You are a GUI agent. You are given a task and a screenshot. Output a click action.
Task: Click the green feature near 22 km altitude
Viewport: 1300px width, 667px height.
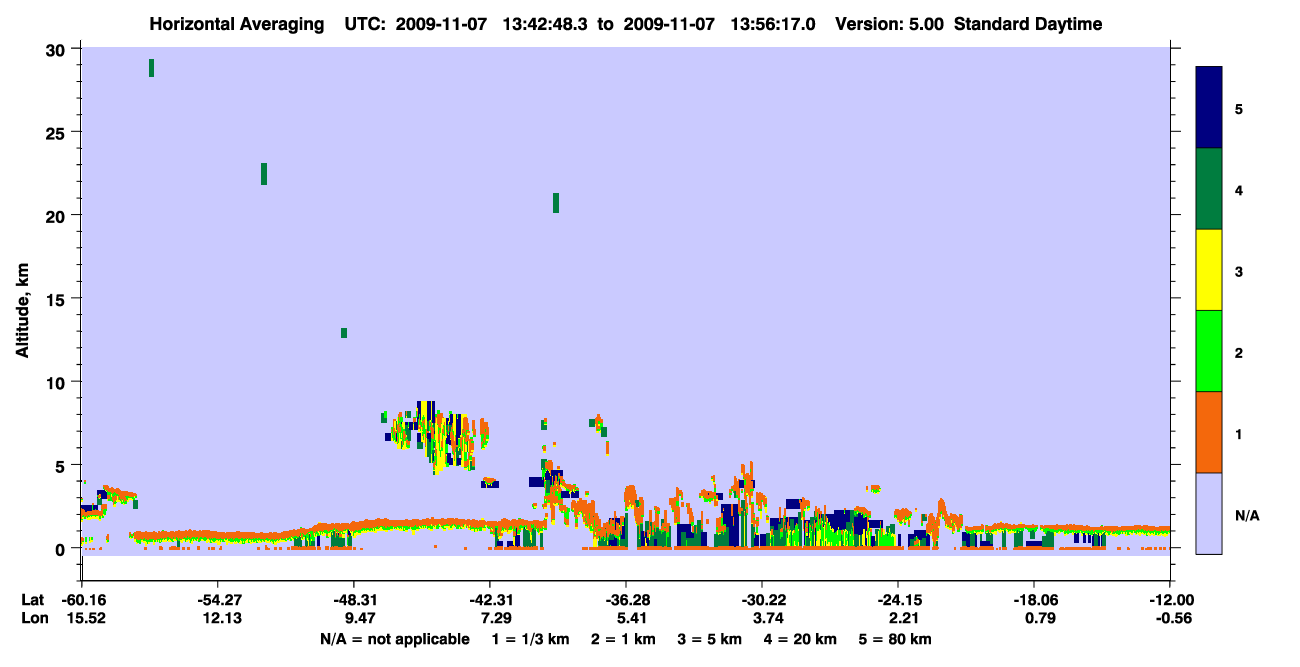pyautogui.click(x=264, y=174)
